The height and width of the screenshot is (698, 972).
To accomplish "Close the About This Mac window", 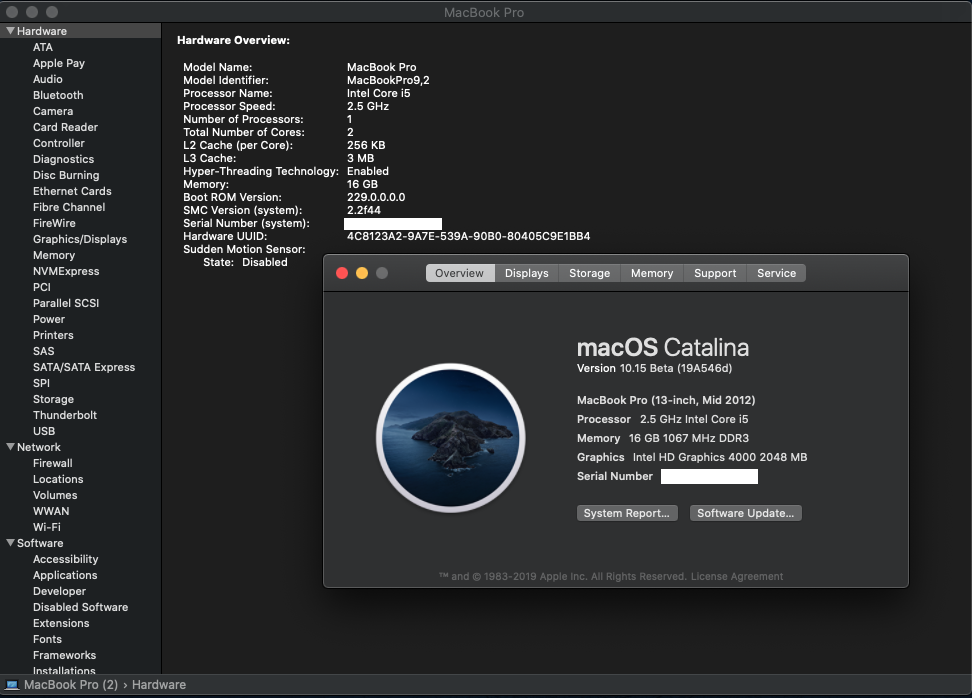I will (342, 273).
